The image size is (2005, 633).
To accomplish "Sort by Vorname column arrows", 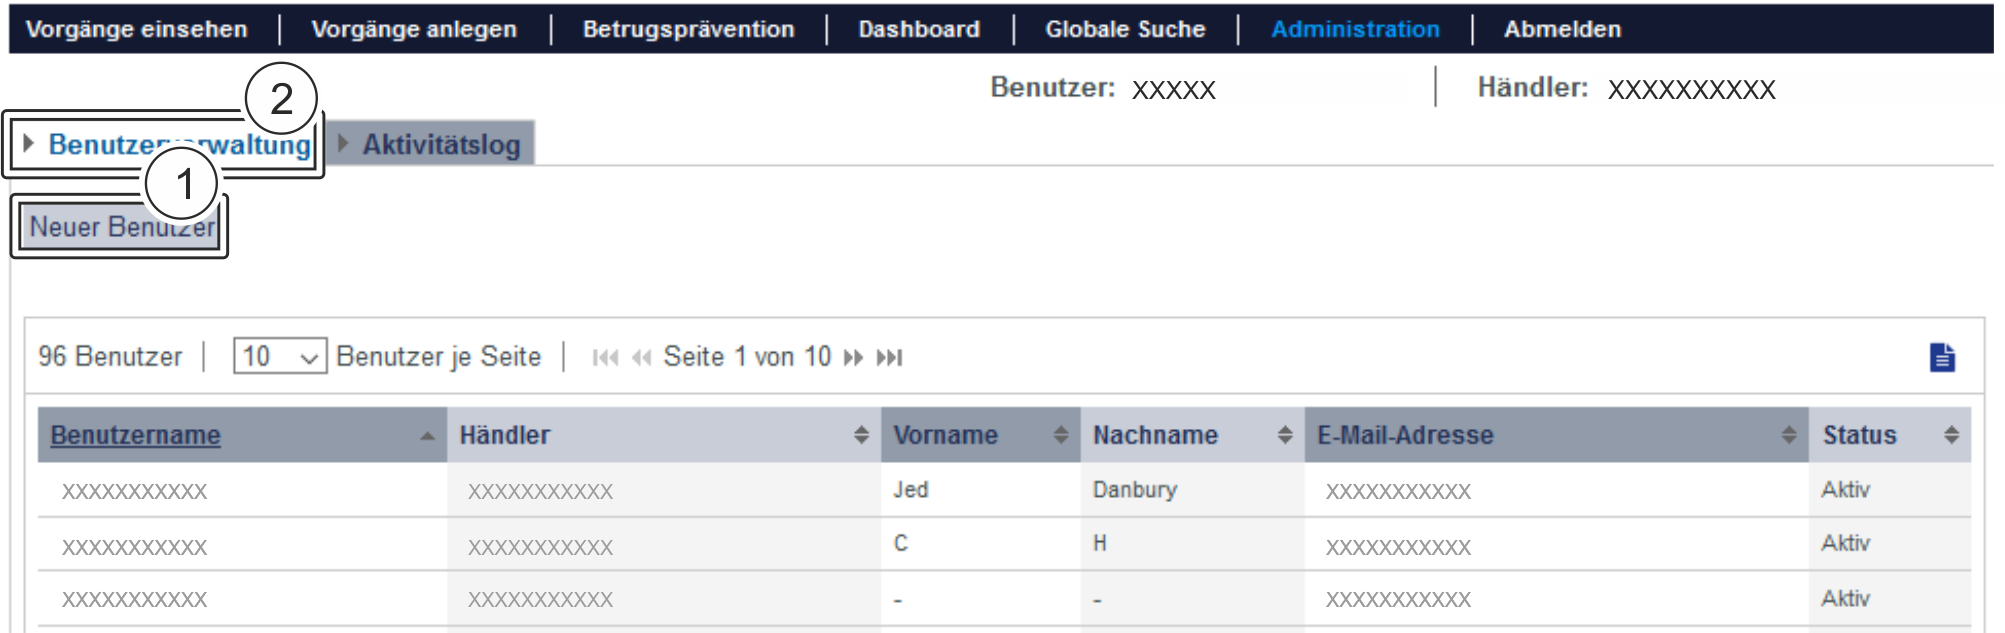I will pyautogui.click(x=1060, y=435).
